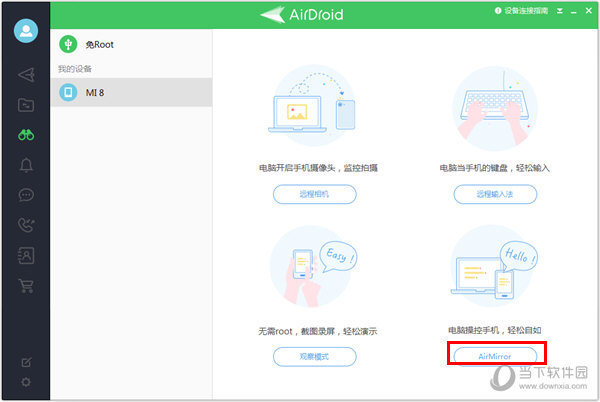
Task: Open the user profile avatar
Action: [26, 31]
